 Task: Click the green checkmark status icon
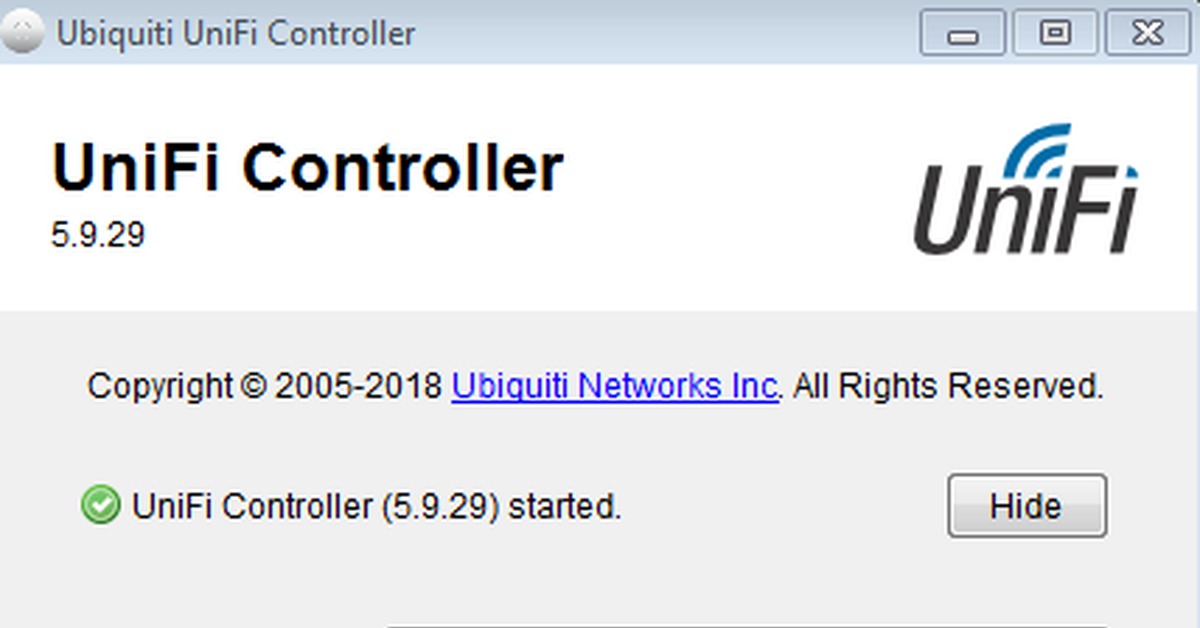(x=100, y=506)
